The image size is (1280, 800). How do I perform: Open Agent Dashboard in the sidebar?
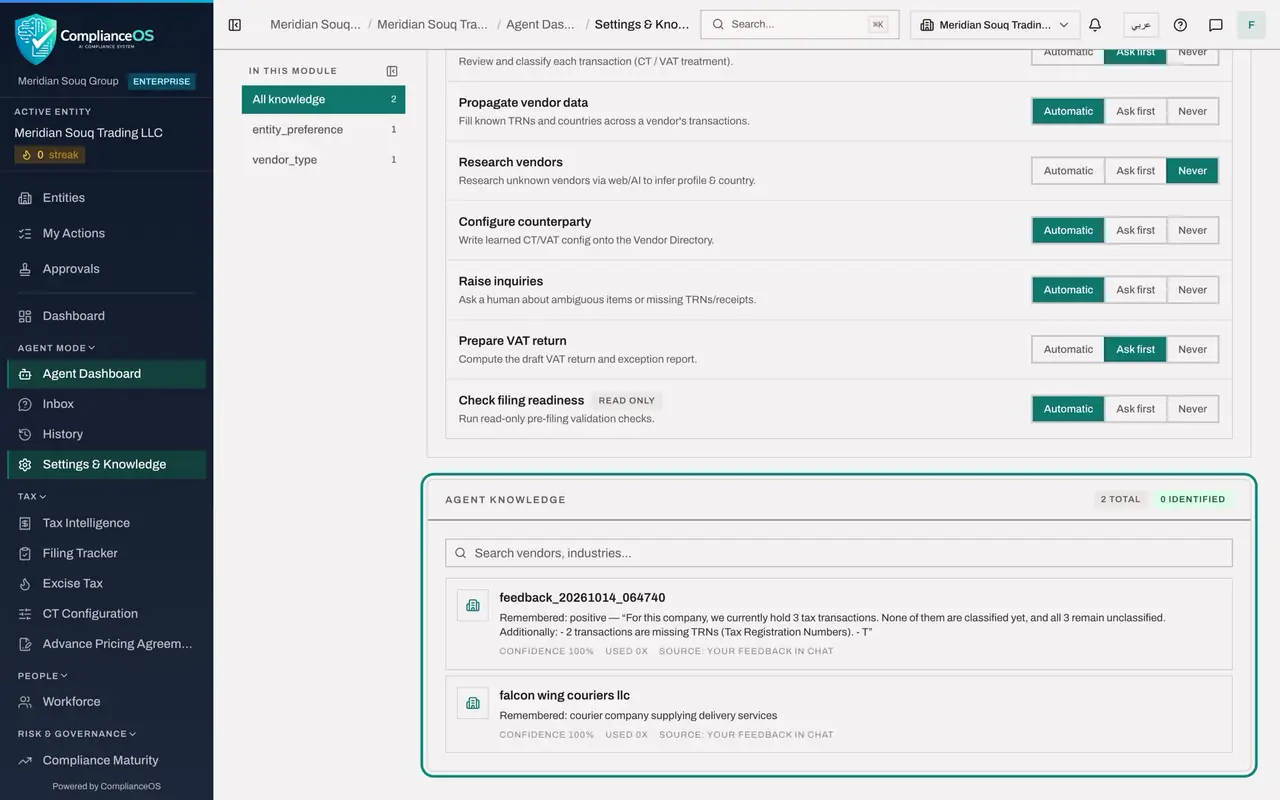(106, 374)
